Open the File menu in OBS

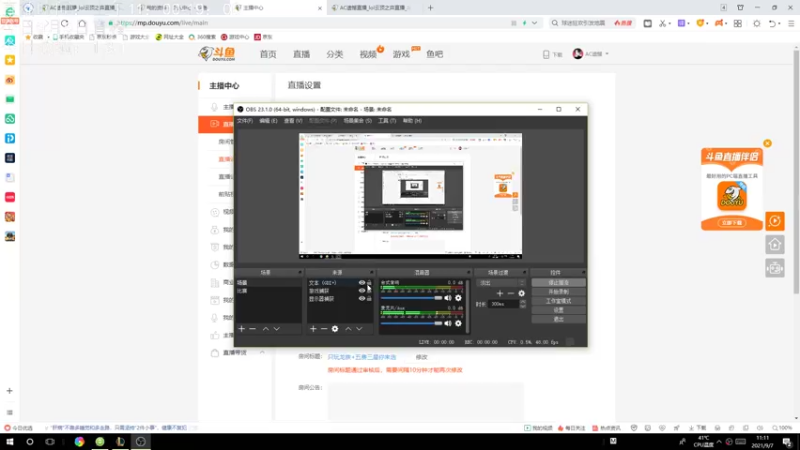(244, 121)
